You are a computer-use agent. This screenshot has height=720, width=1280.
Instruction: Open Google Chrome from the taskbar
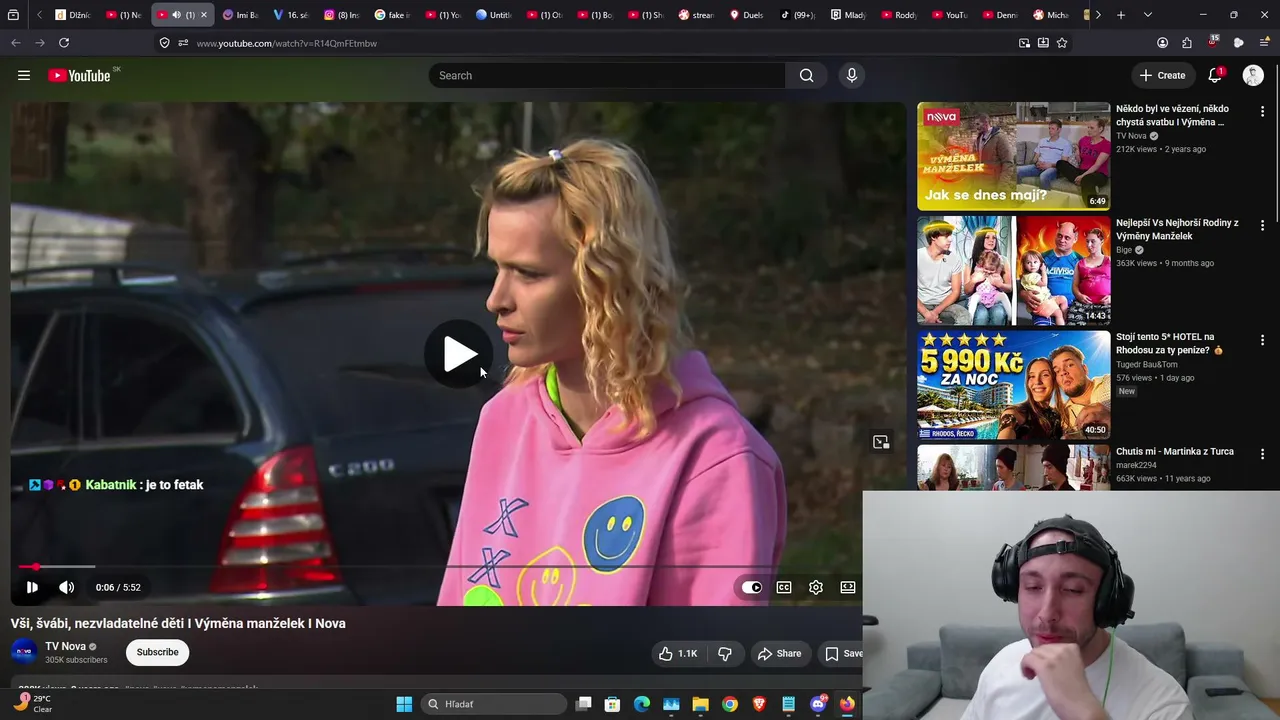pyautogui.click(x=730, y=704)
